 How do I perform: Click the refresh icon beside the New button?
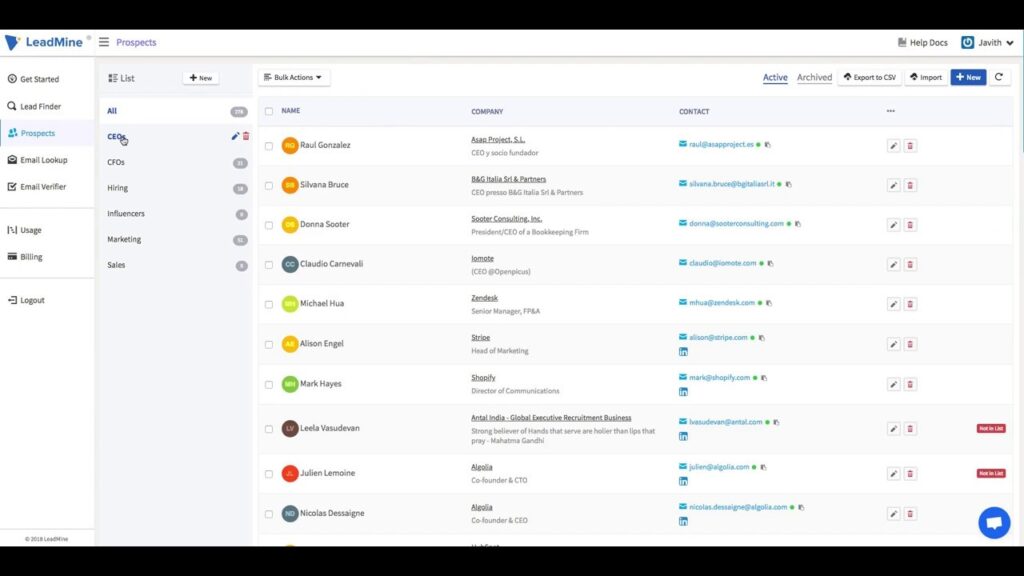point(998,77)
